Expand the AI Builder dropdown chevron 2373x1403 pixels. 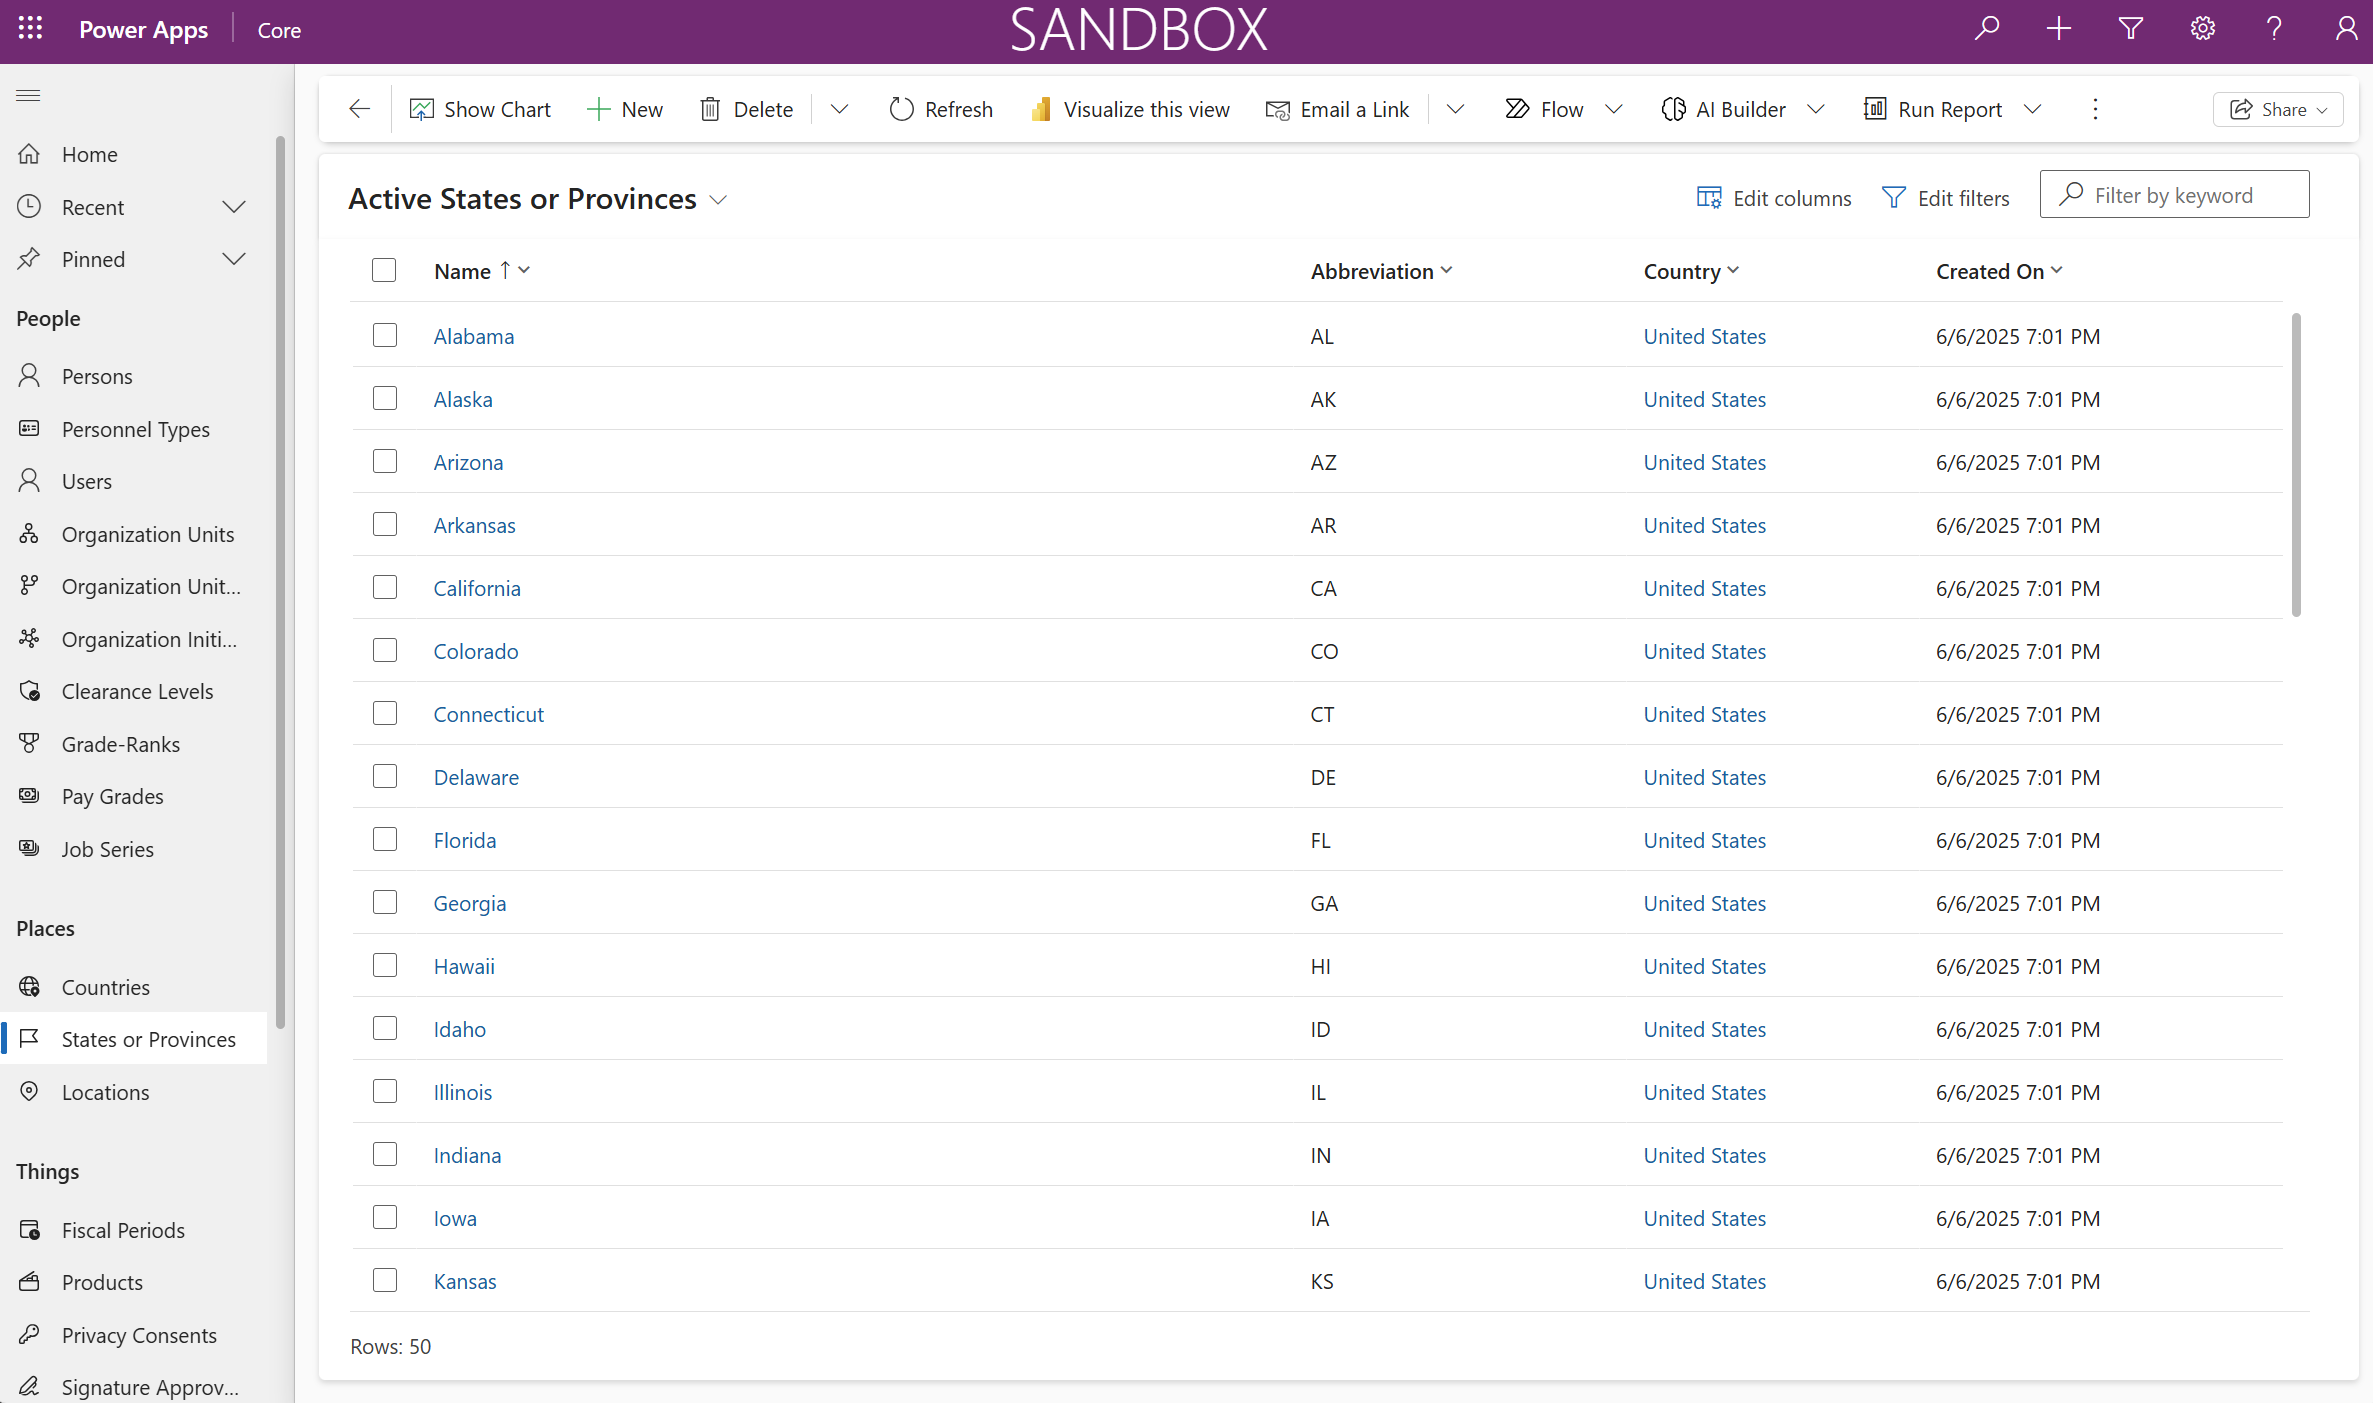tap(1816, 109)
